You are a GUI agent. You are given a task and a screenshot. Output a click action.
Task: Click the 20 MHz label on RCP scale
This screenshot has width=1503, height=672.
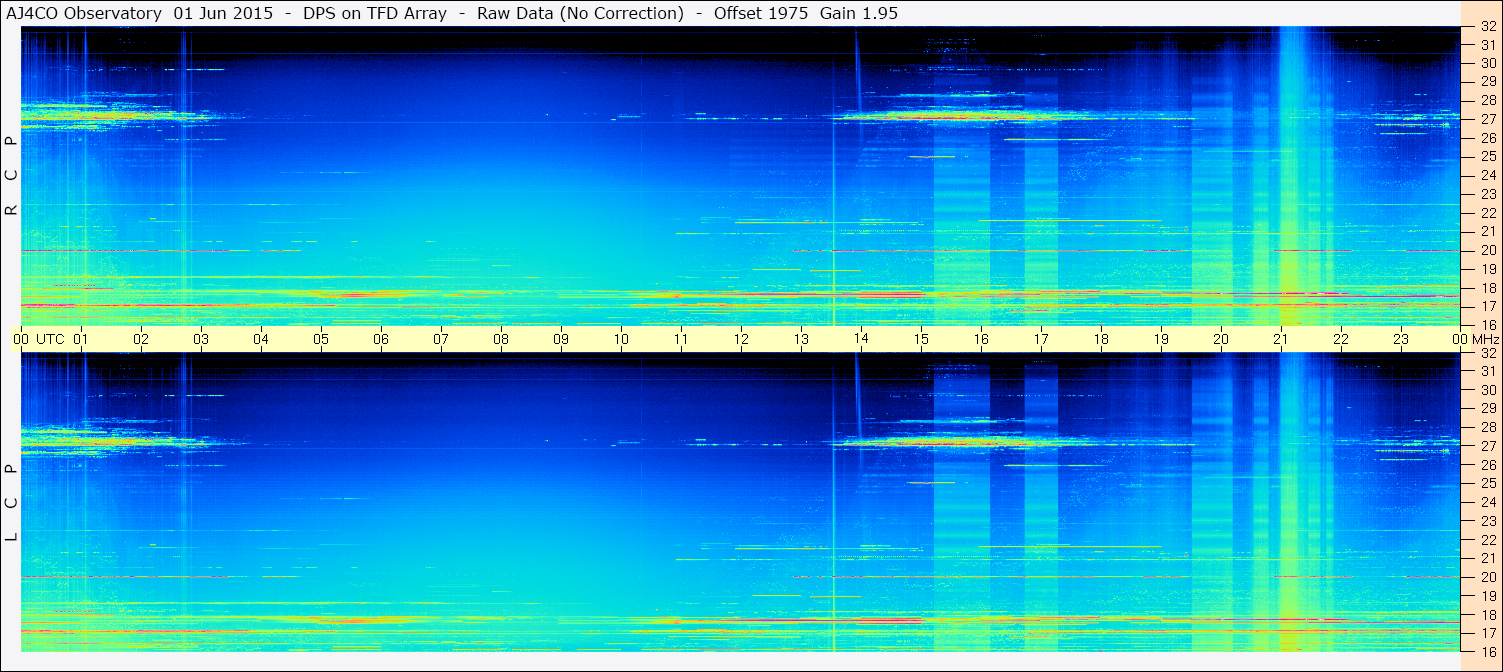click(1488, 250)
